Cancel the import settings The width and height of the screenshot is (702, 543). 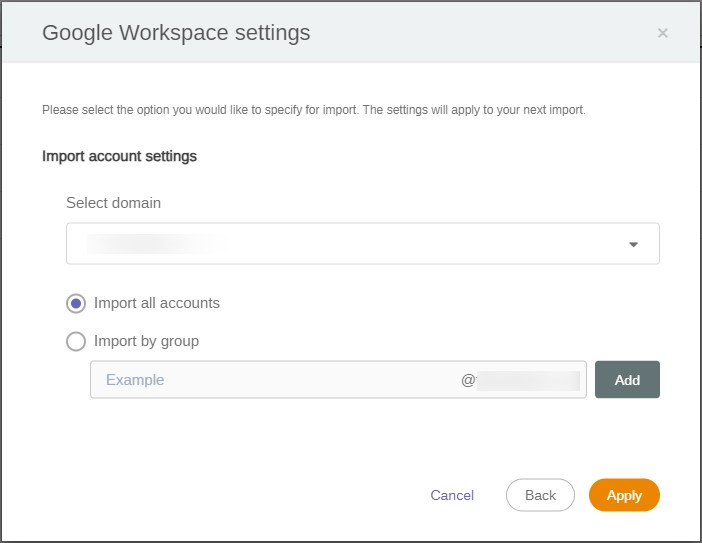452,495
